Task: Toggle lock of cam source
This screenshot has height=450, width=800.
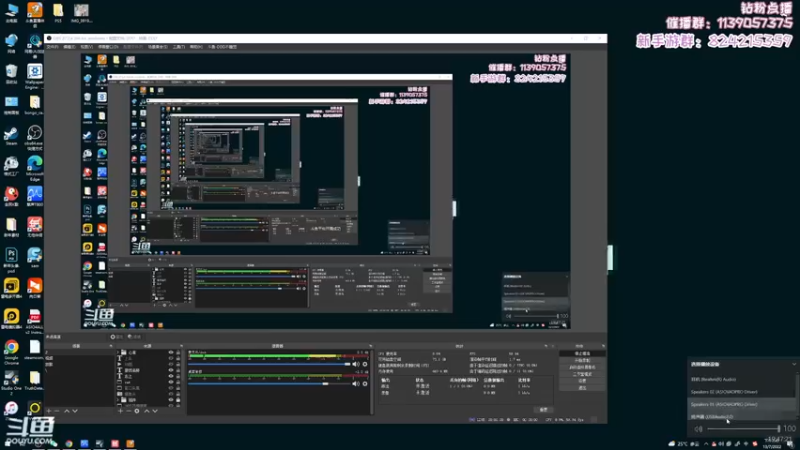Action: point(178,382)
